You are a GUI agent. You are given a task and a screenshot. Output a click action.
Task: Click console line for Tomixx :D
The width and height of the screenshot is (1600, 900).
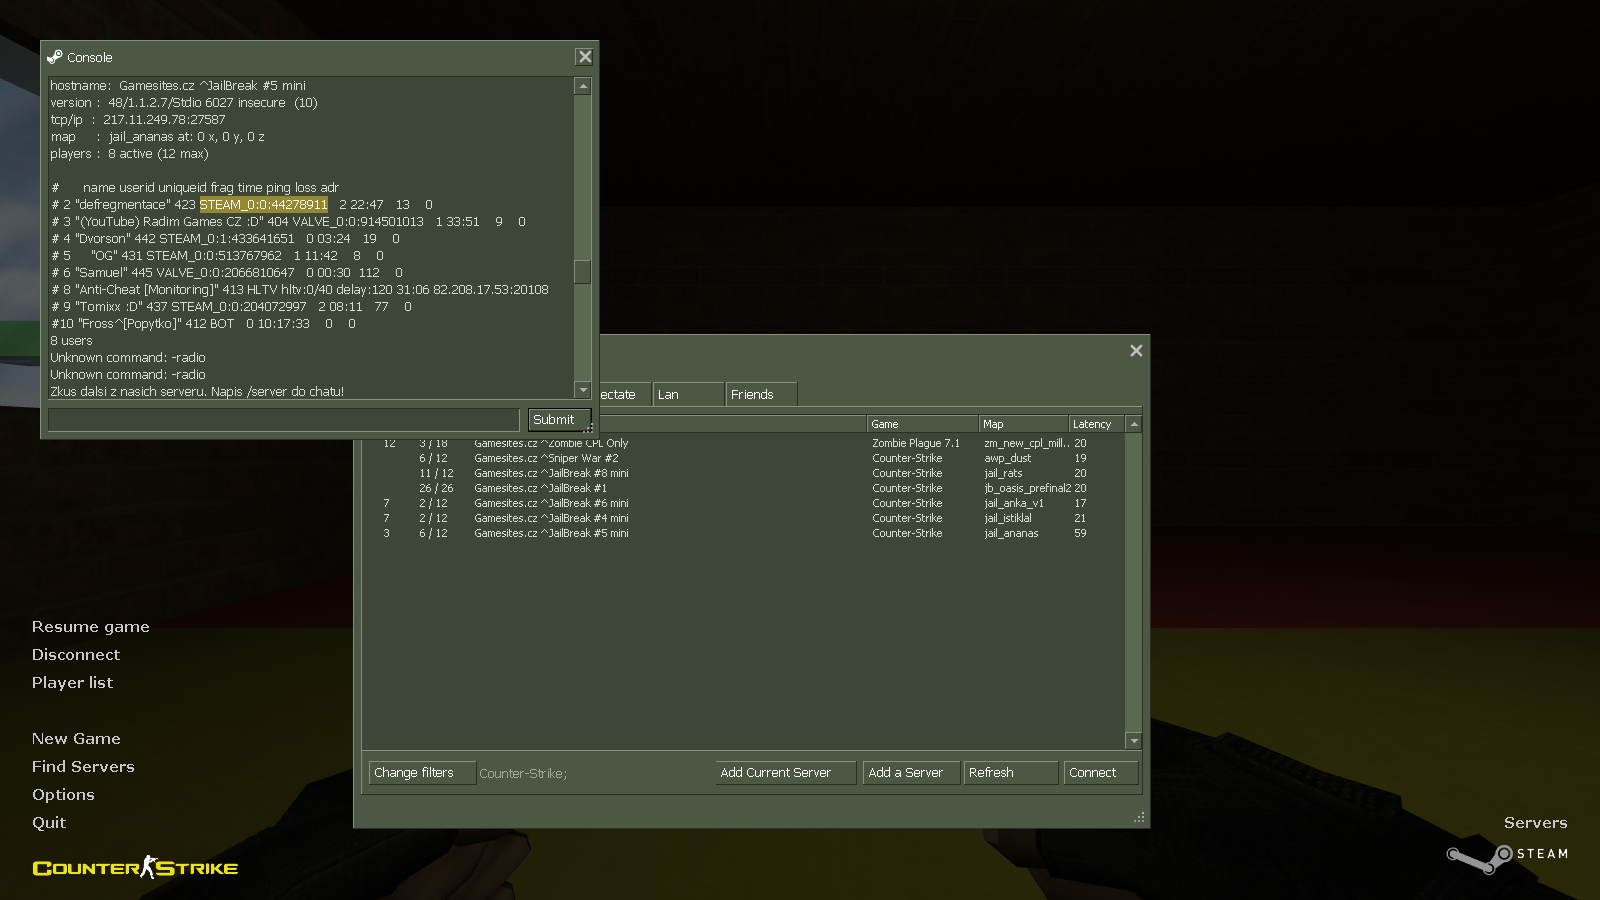[231, 307]
